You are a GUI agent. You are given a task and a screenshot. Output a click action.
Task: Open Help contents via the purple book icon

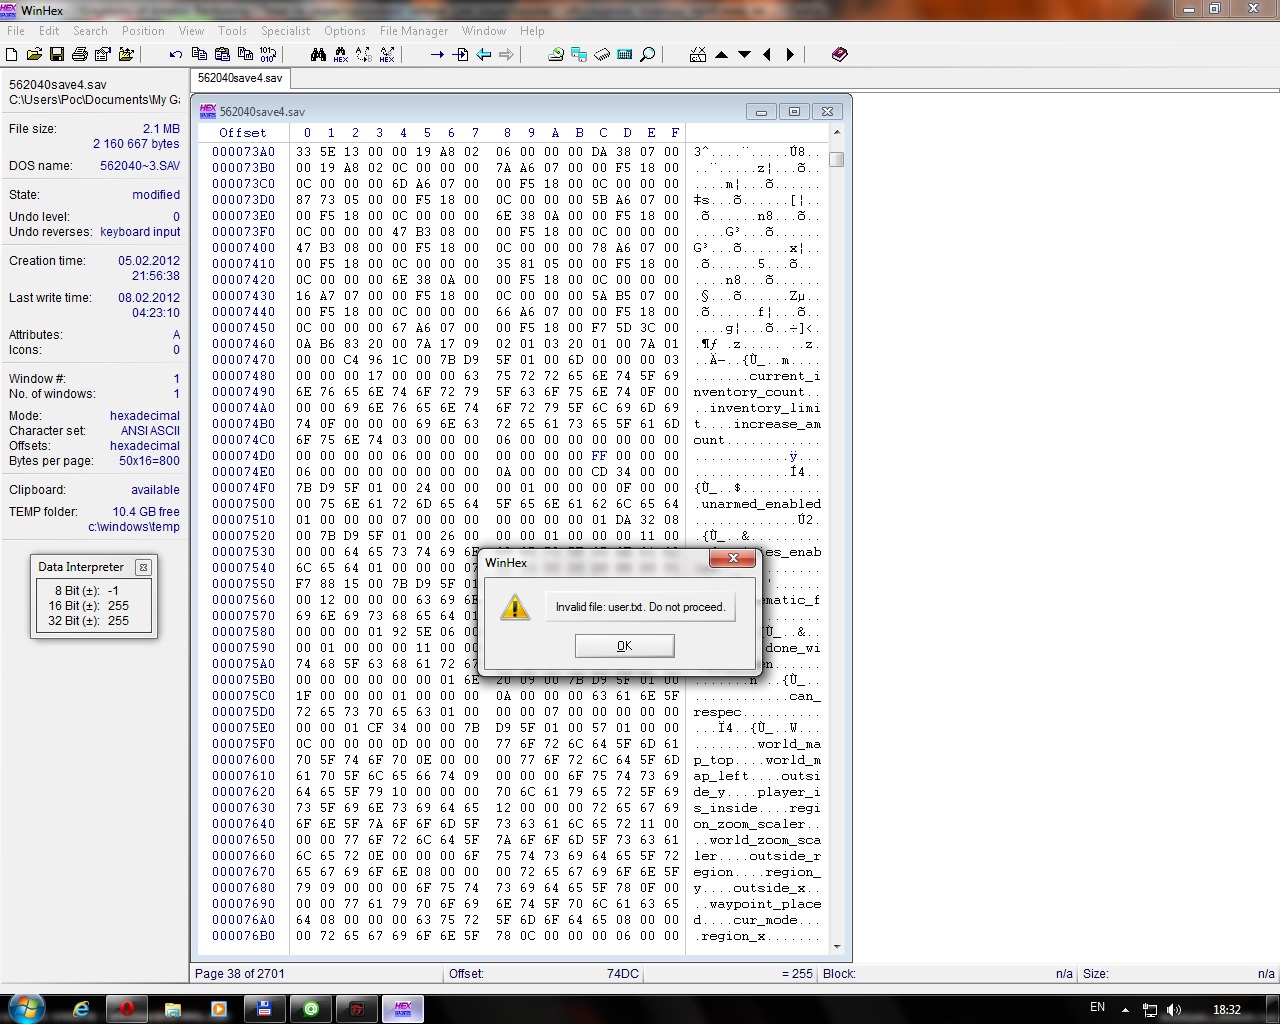[840, 55]
